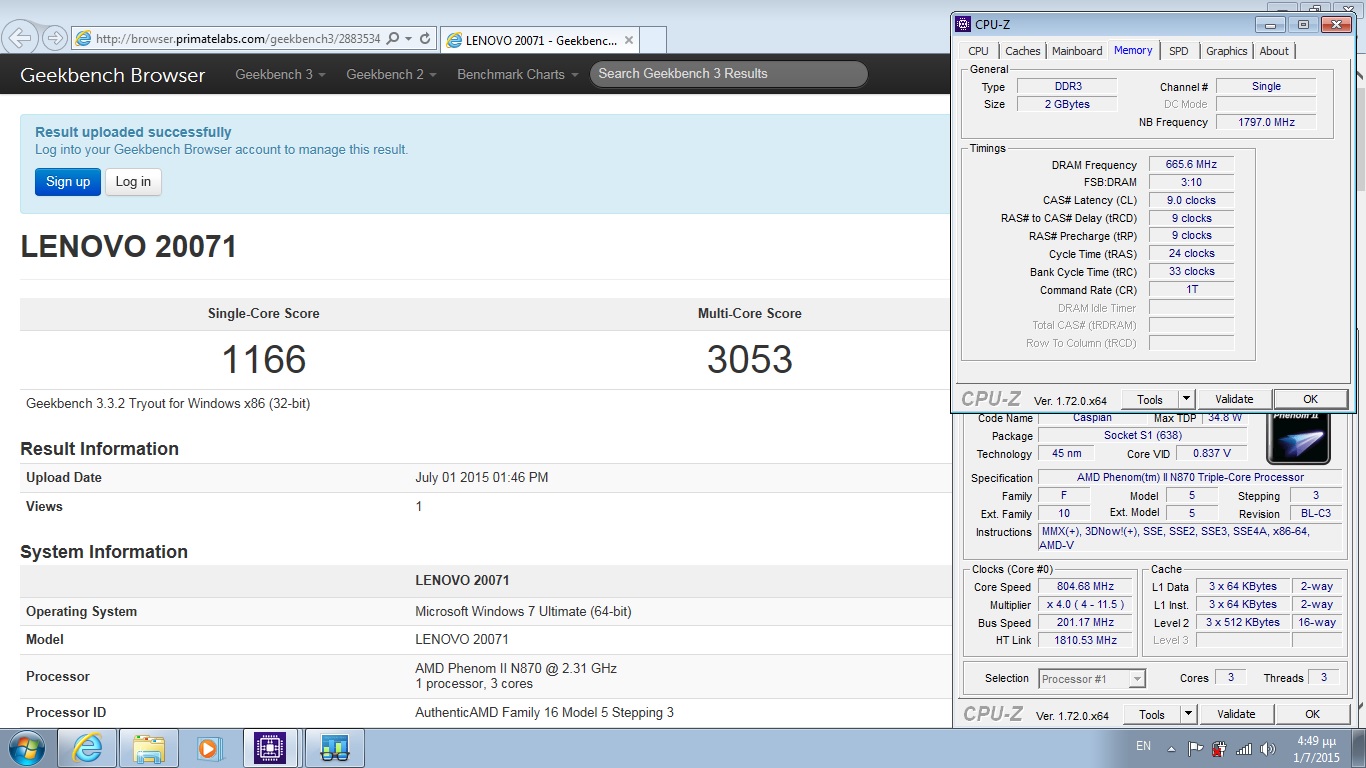Click the CAS# Latency value 9.0 clocks
Screen dimensions: 1366x768
coord(1190,200)
